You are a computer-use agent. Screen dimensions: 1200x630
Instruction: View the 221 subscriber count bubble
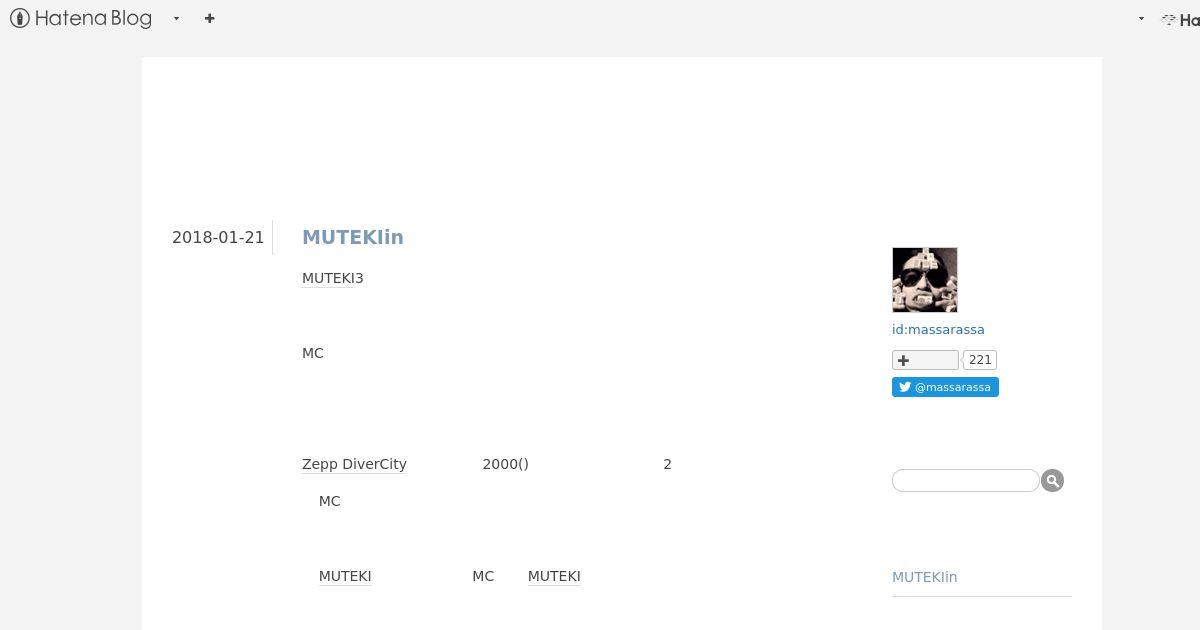tap(980, 360)
